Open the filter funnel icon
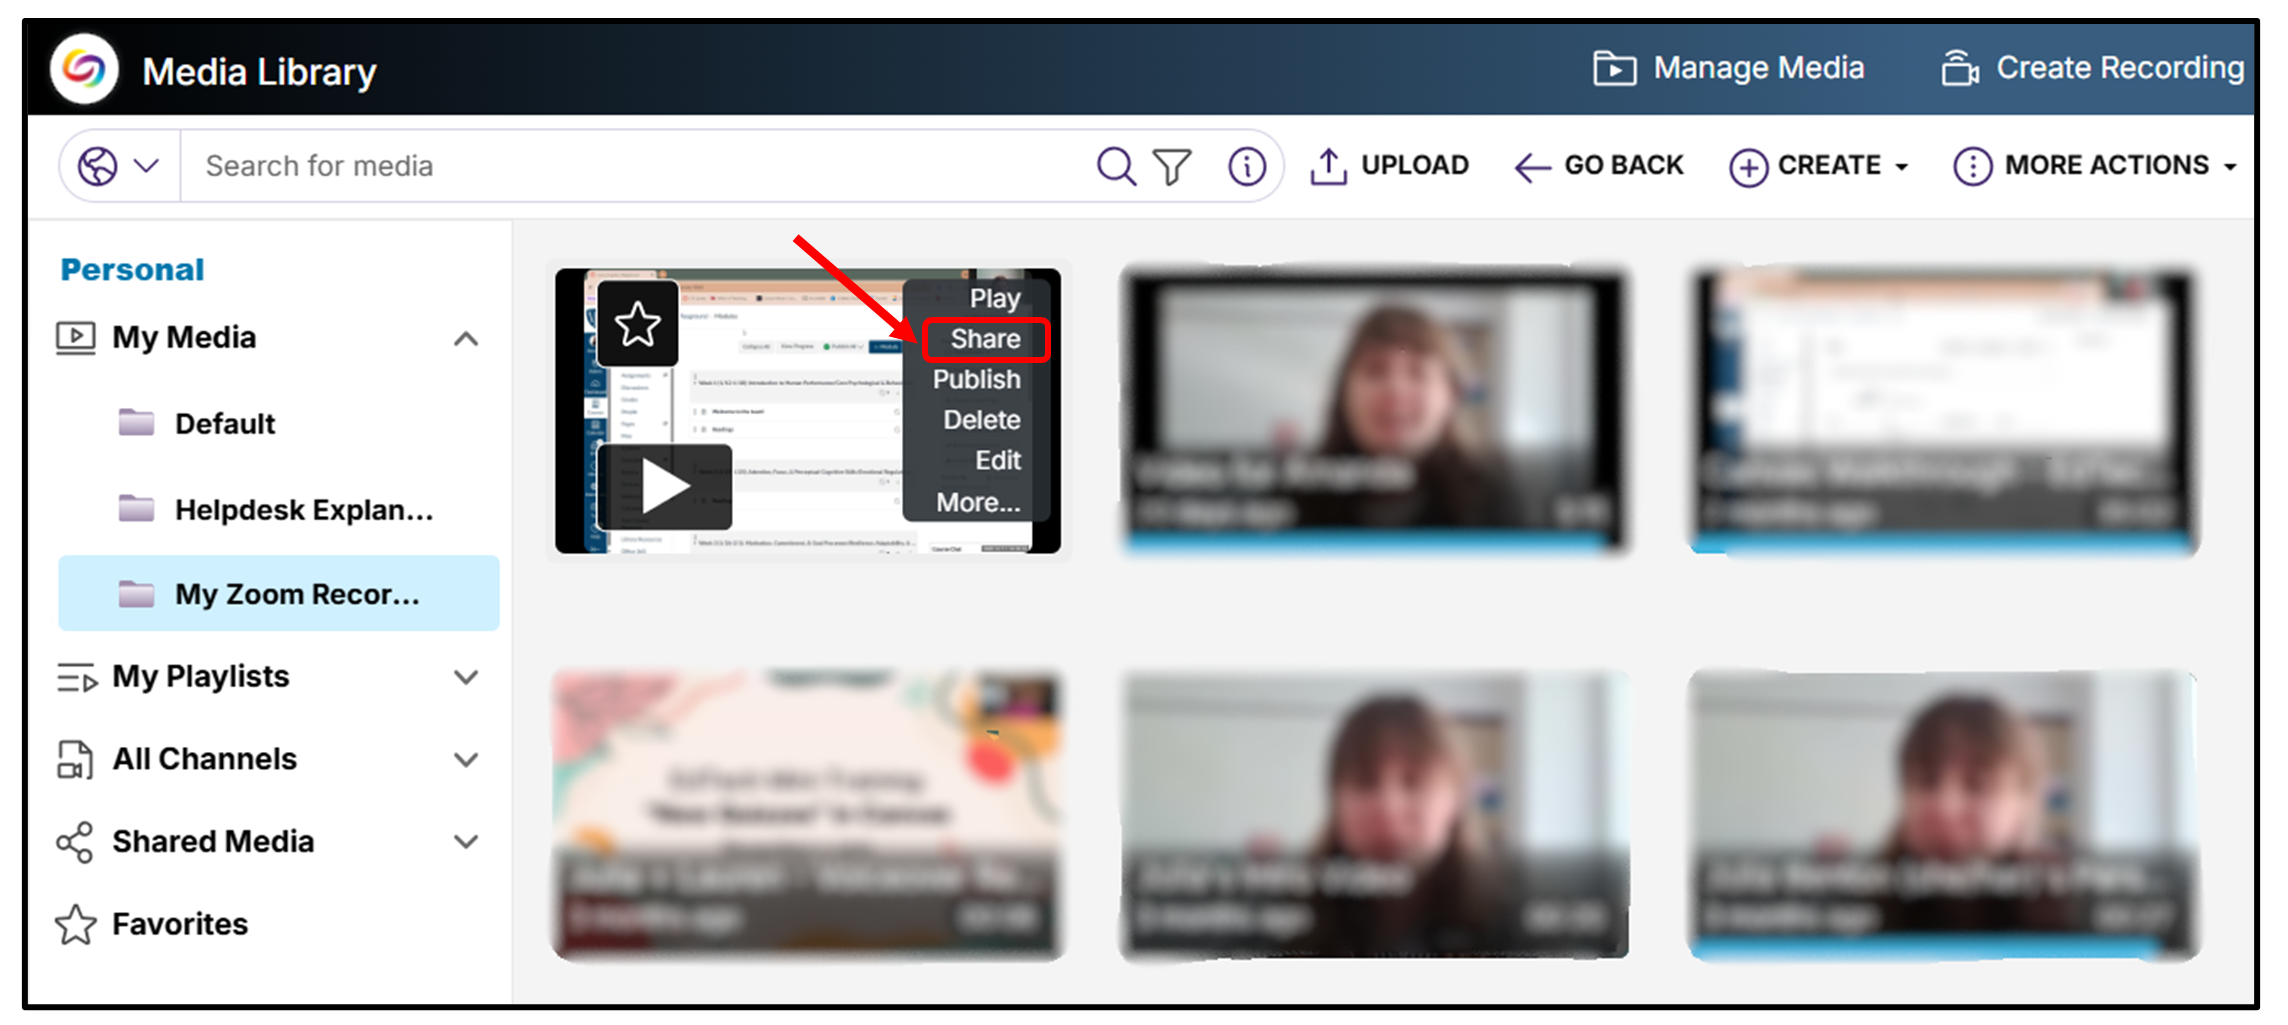Screen dimensions: 2288x1025 coord(1172,166)
